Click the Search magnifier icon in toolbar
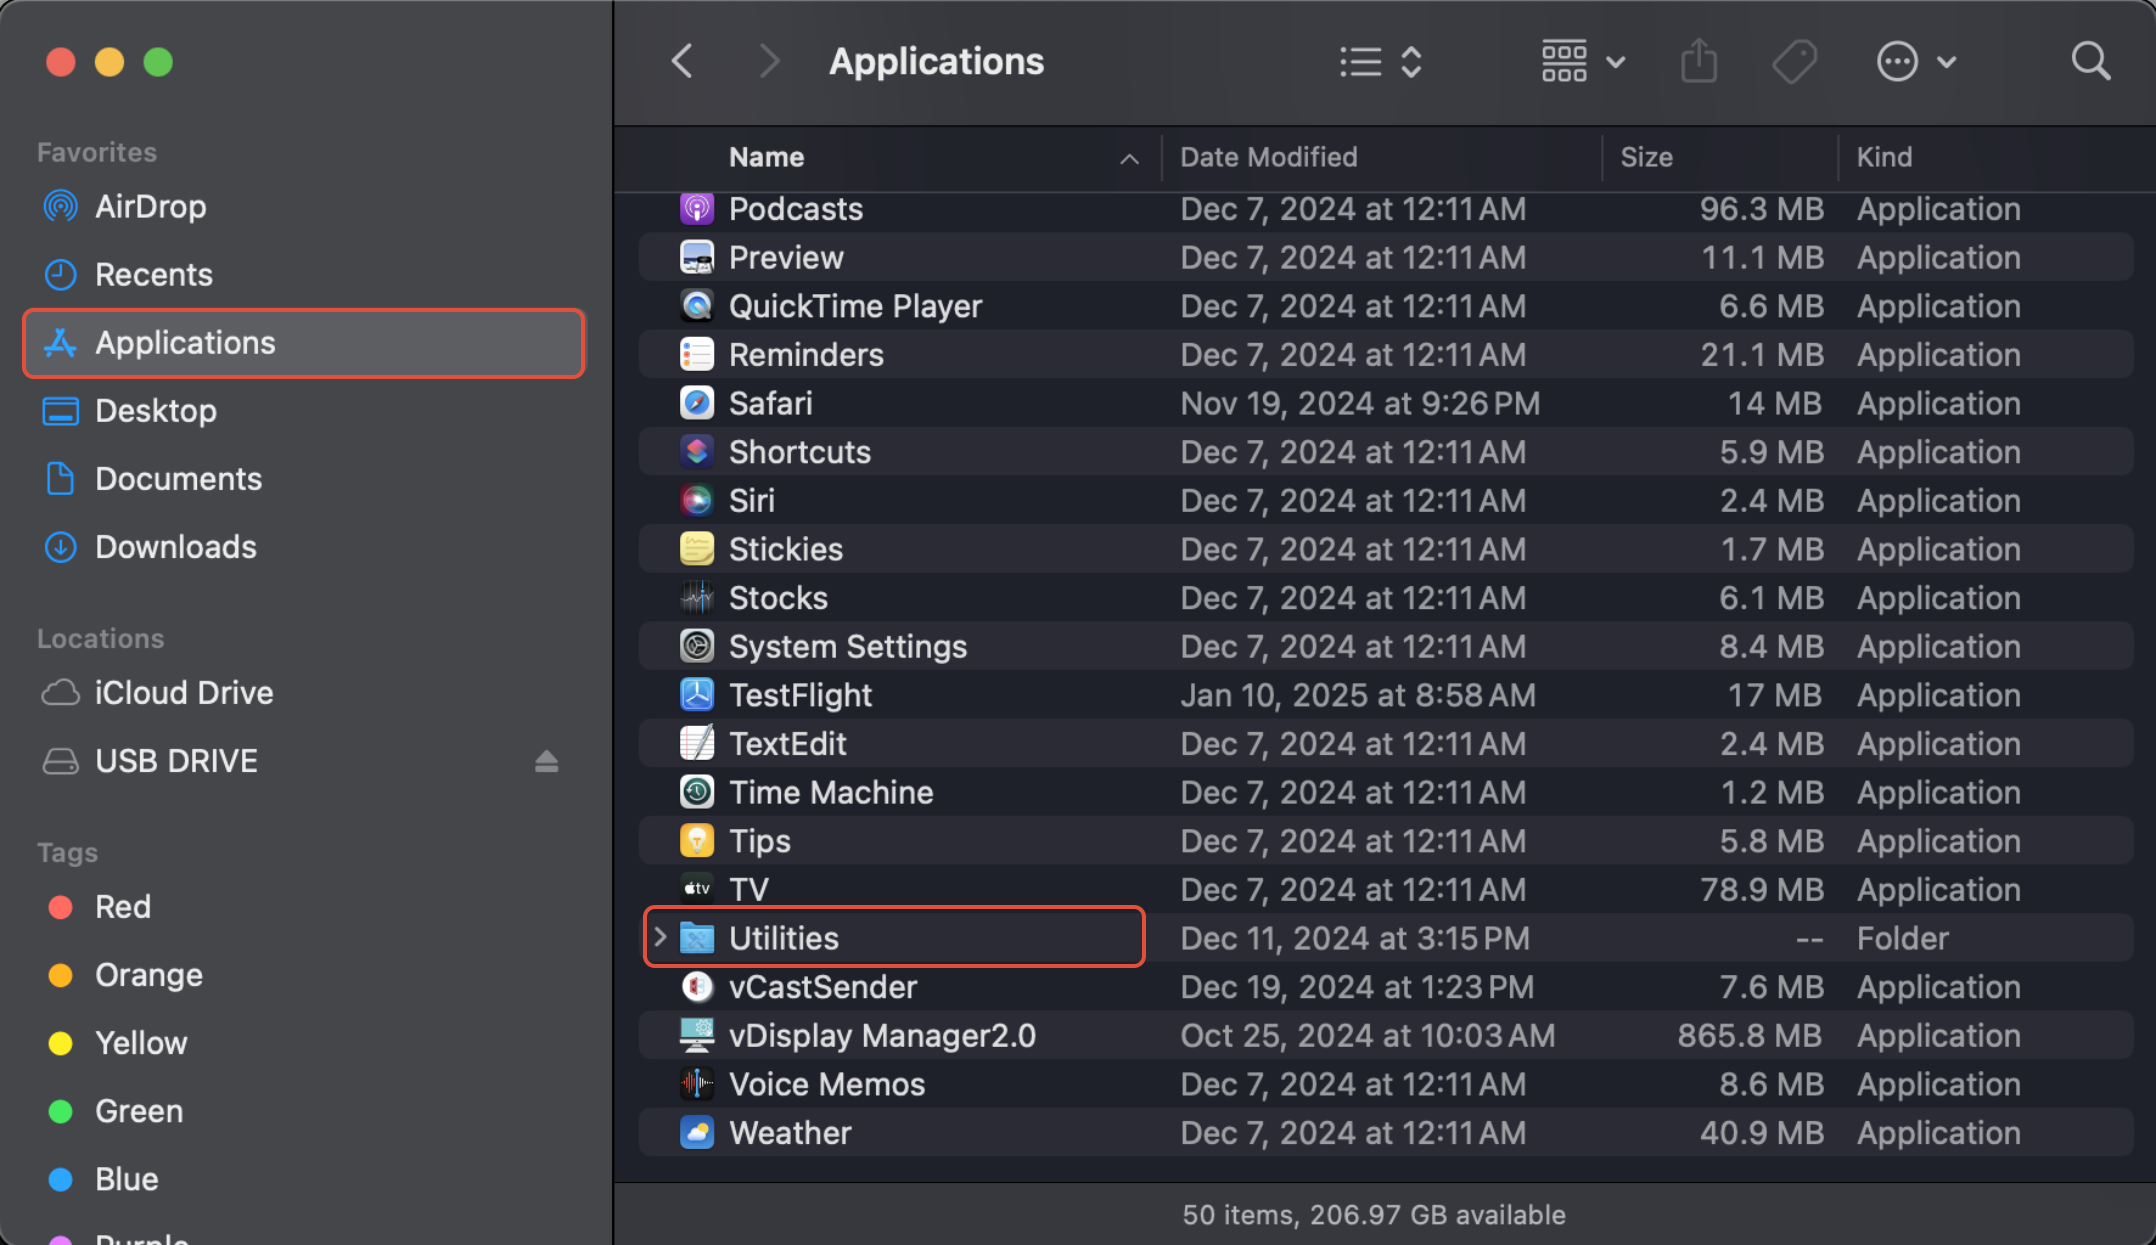 (x=2090, y=62)
